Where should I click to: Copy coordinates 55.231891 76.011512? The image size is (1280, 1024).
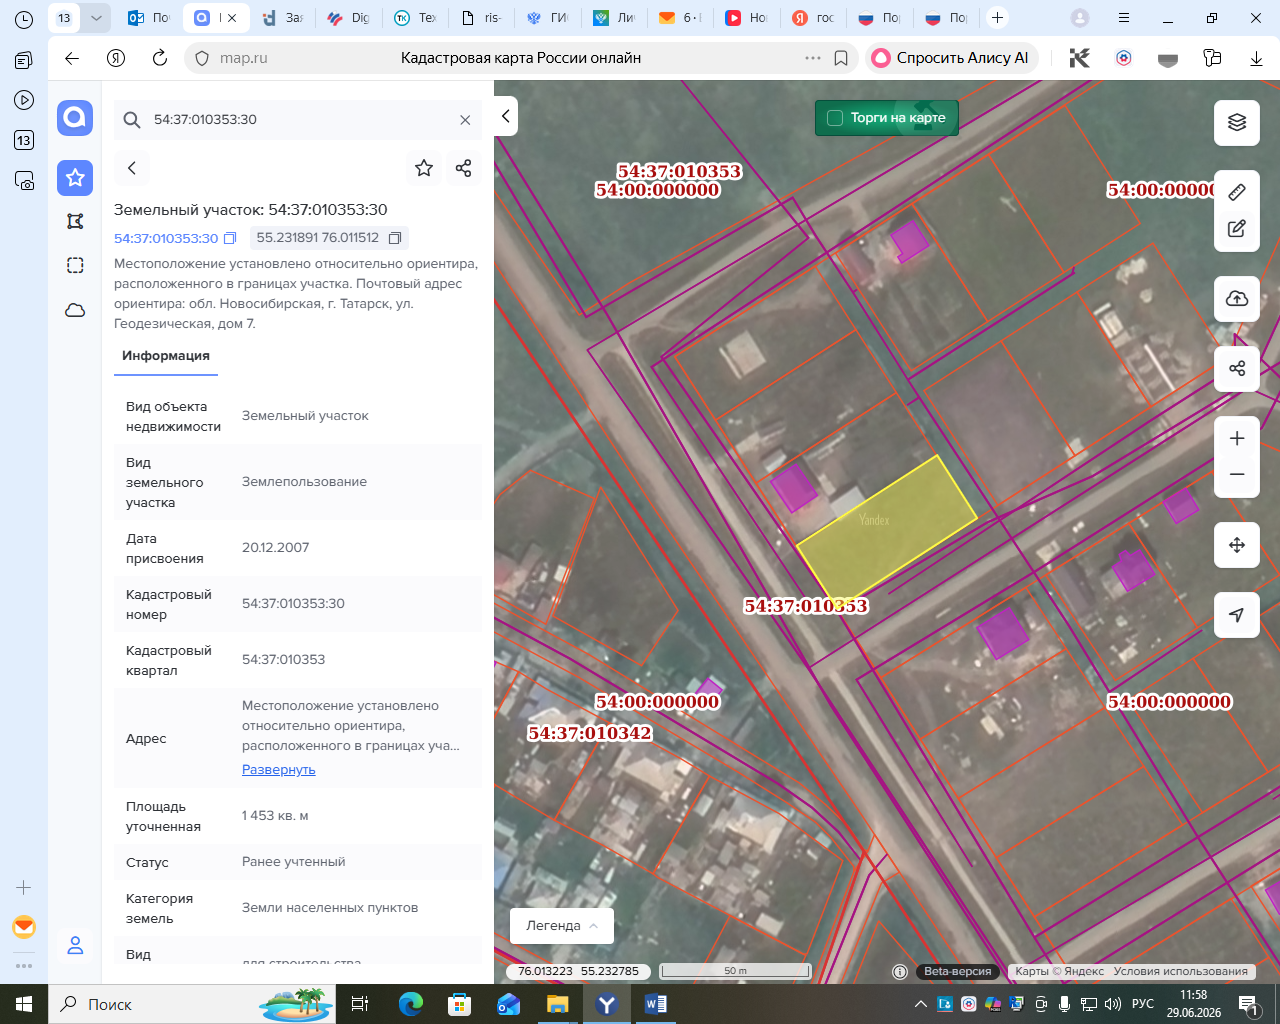tap(395, 238)
